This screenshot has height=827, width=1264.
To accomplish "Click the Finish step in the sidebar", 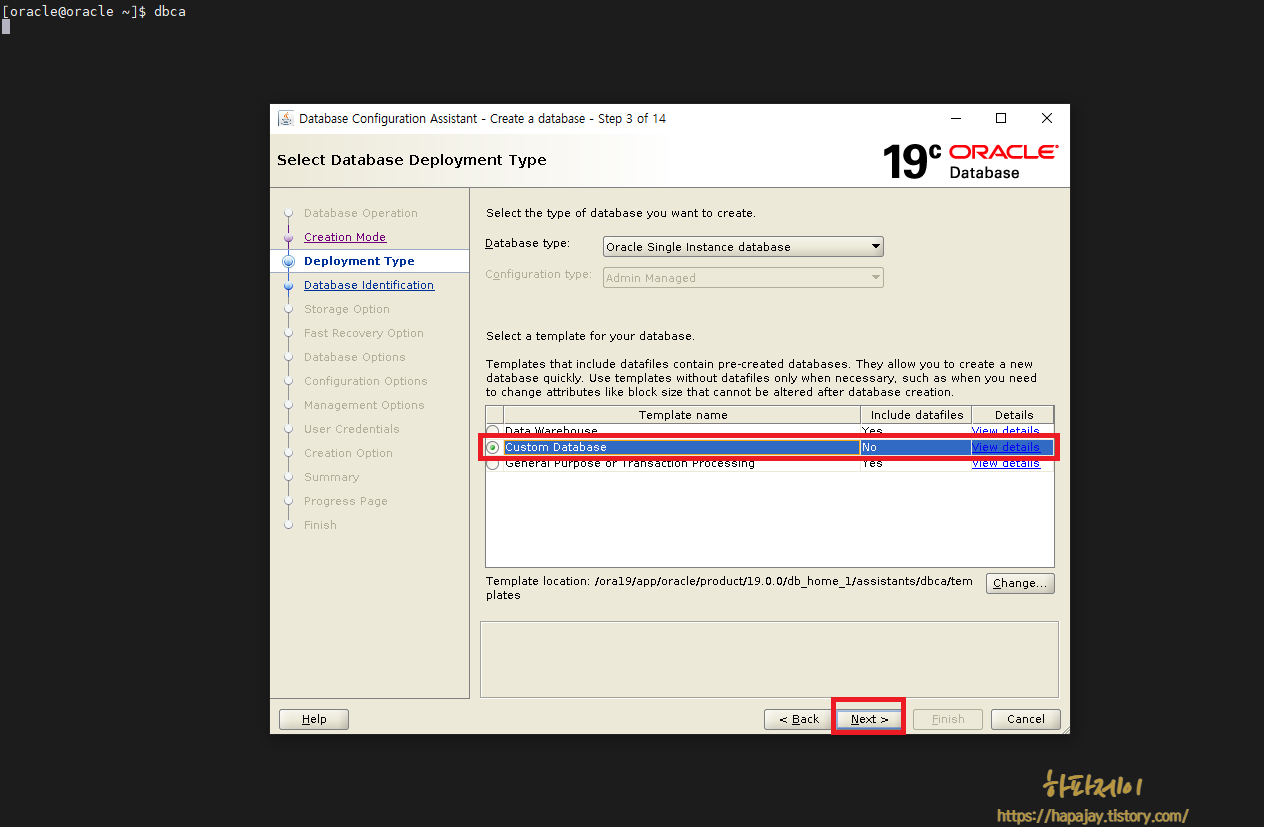I will [320, 525].
